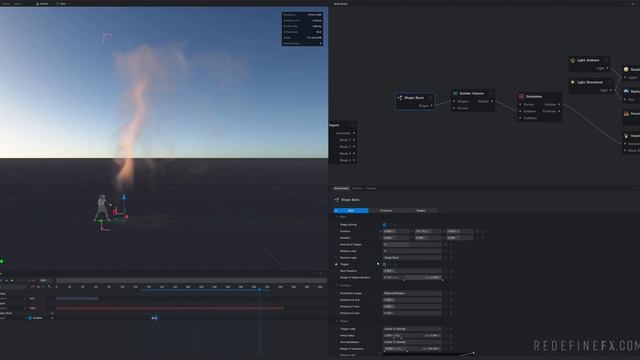
Task: Click the Emitters input port on Simulation node
Action: 520,111
